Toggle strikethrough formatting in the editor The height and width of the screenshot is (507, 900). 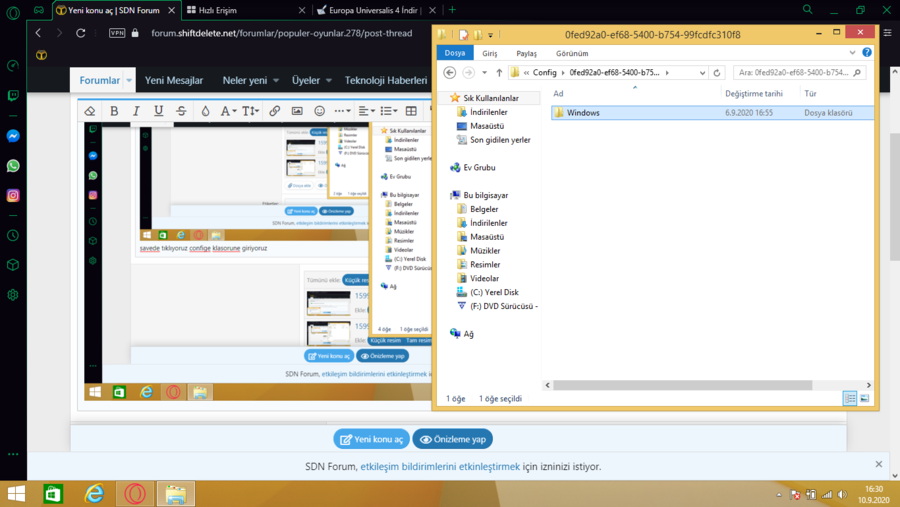click(181, 111)
